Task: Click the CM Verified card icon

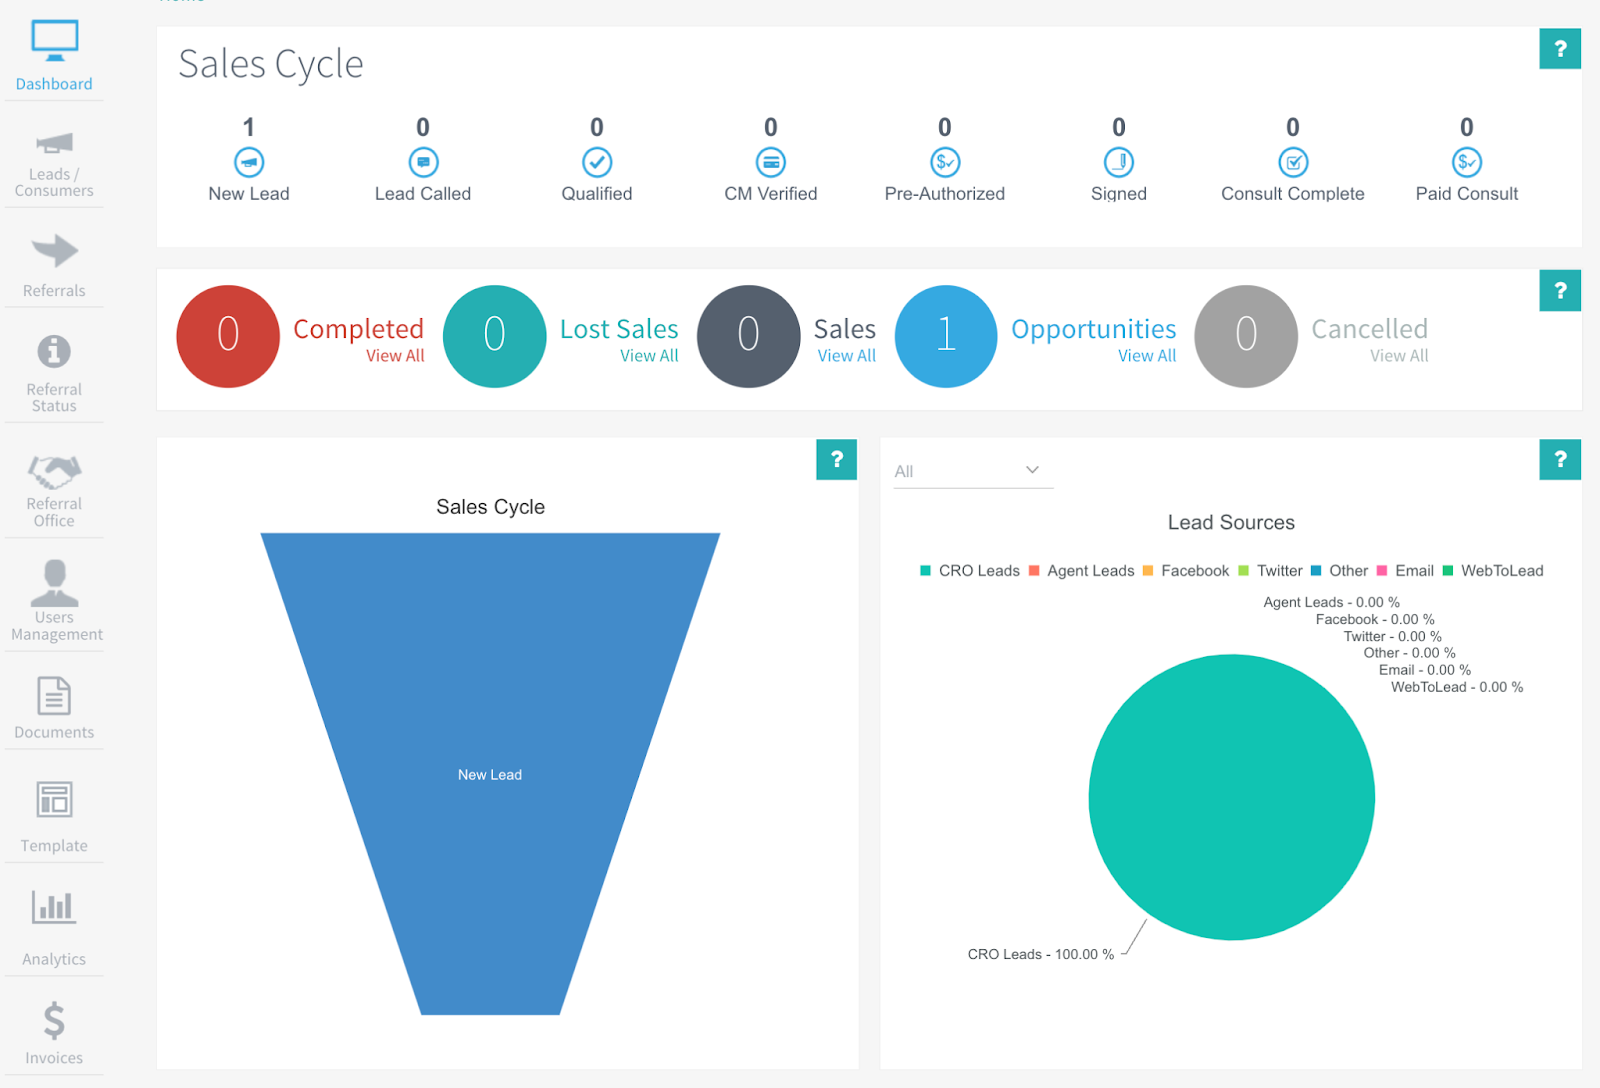Action: (771, 162)
